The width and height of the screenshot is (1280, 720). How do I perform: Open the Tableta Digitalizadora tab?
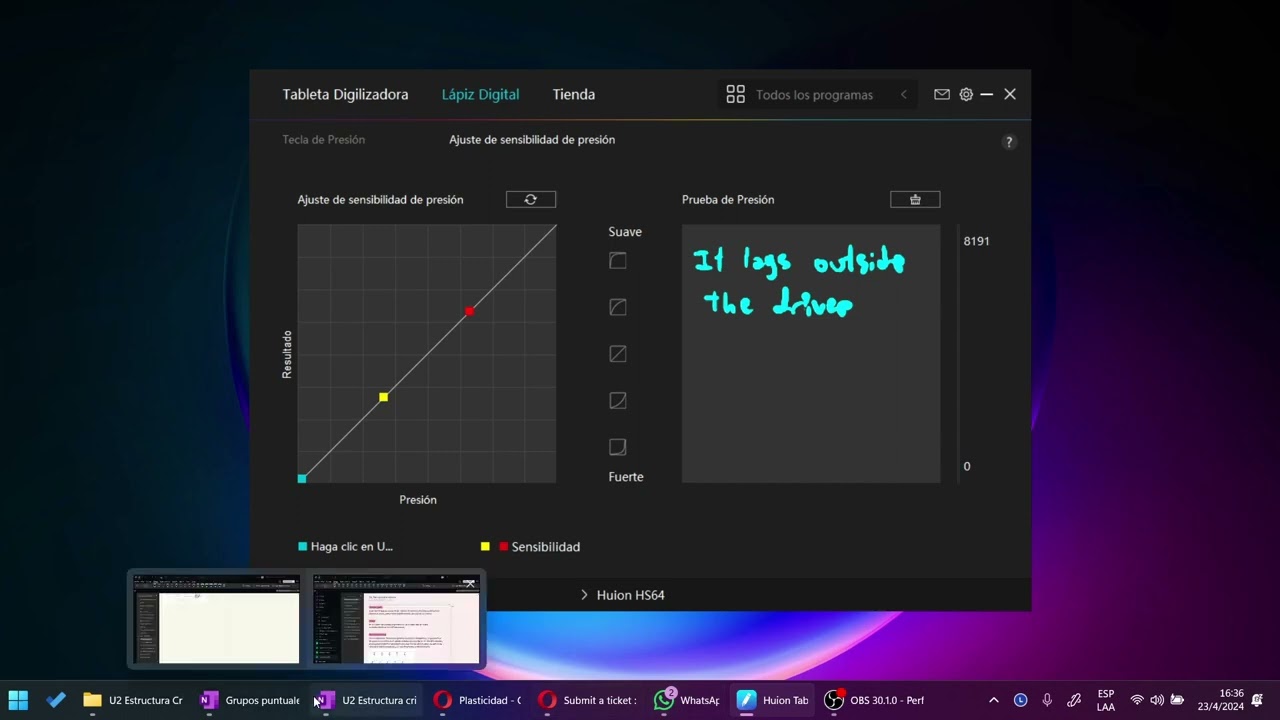tap(345, 94)
